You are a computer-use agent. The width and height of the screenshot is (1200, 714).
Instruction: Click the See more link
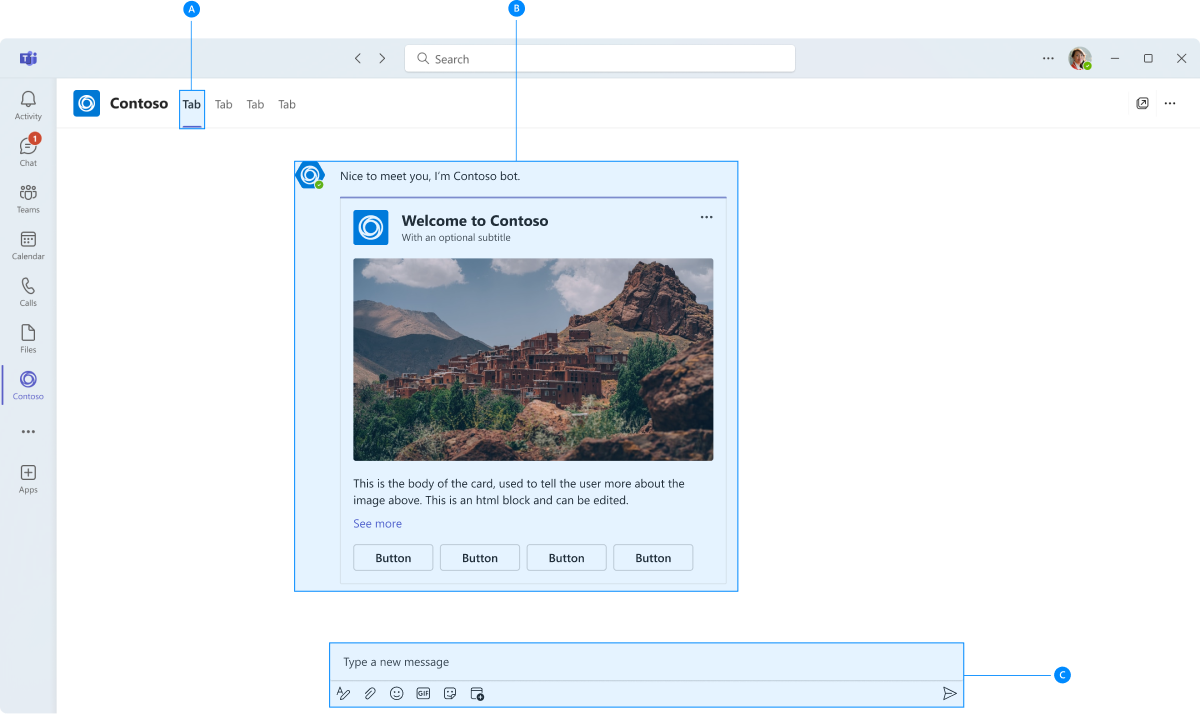[377, 523]
